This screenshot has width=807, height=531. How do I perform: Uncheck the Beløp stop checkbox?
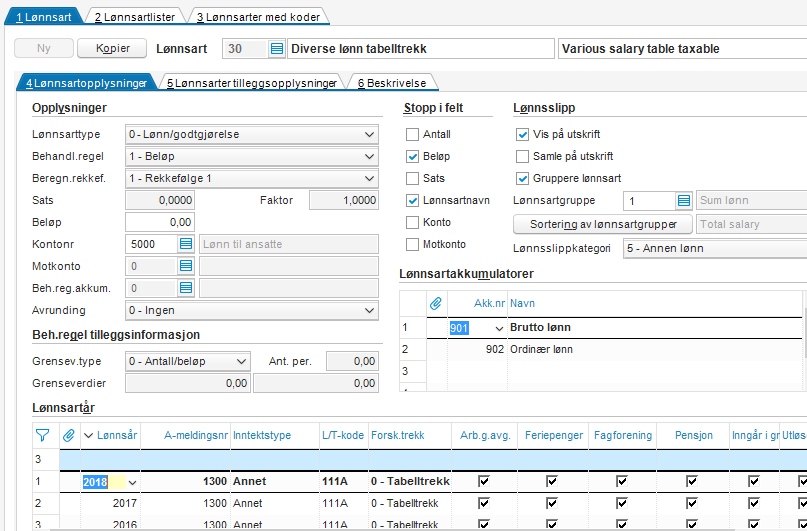[x=412, y=156]
